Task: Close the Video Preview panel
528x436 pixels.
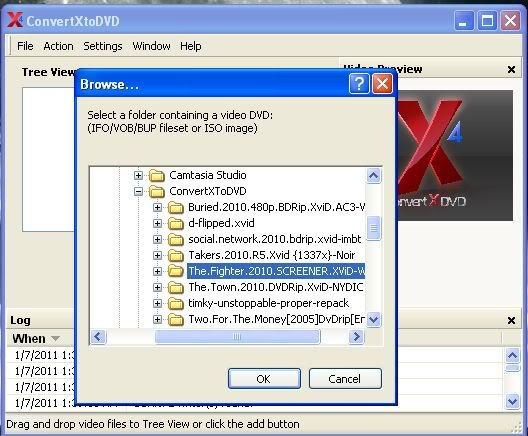Action: 511,70
